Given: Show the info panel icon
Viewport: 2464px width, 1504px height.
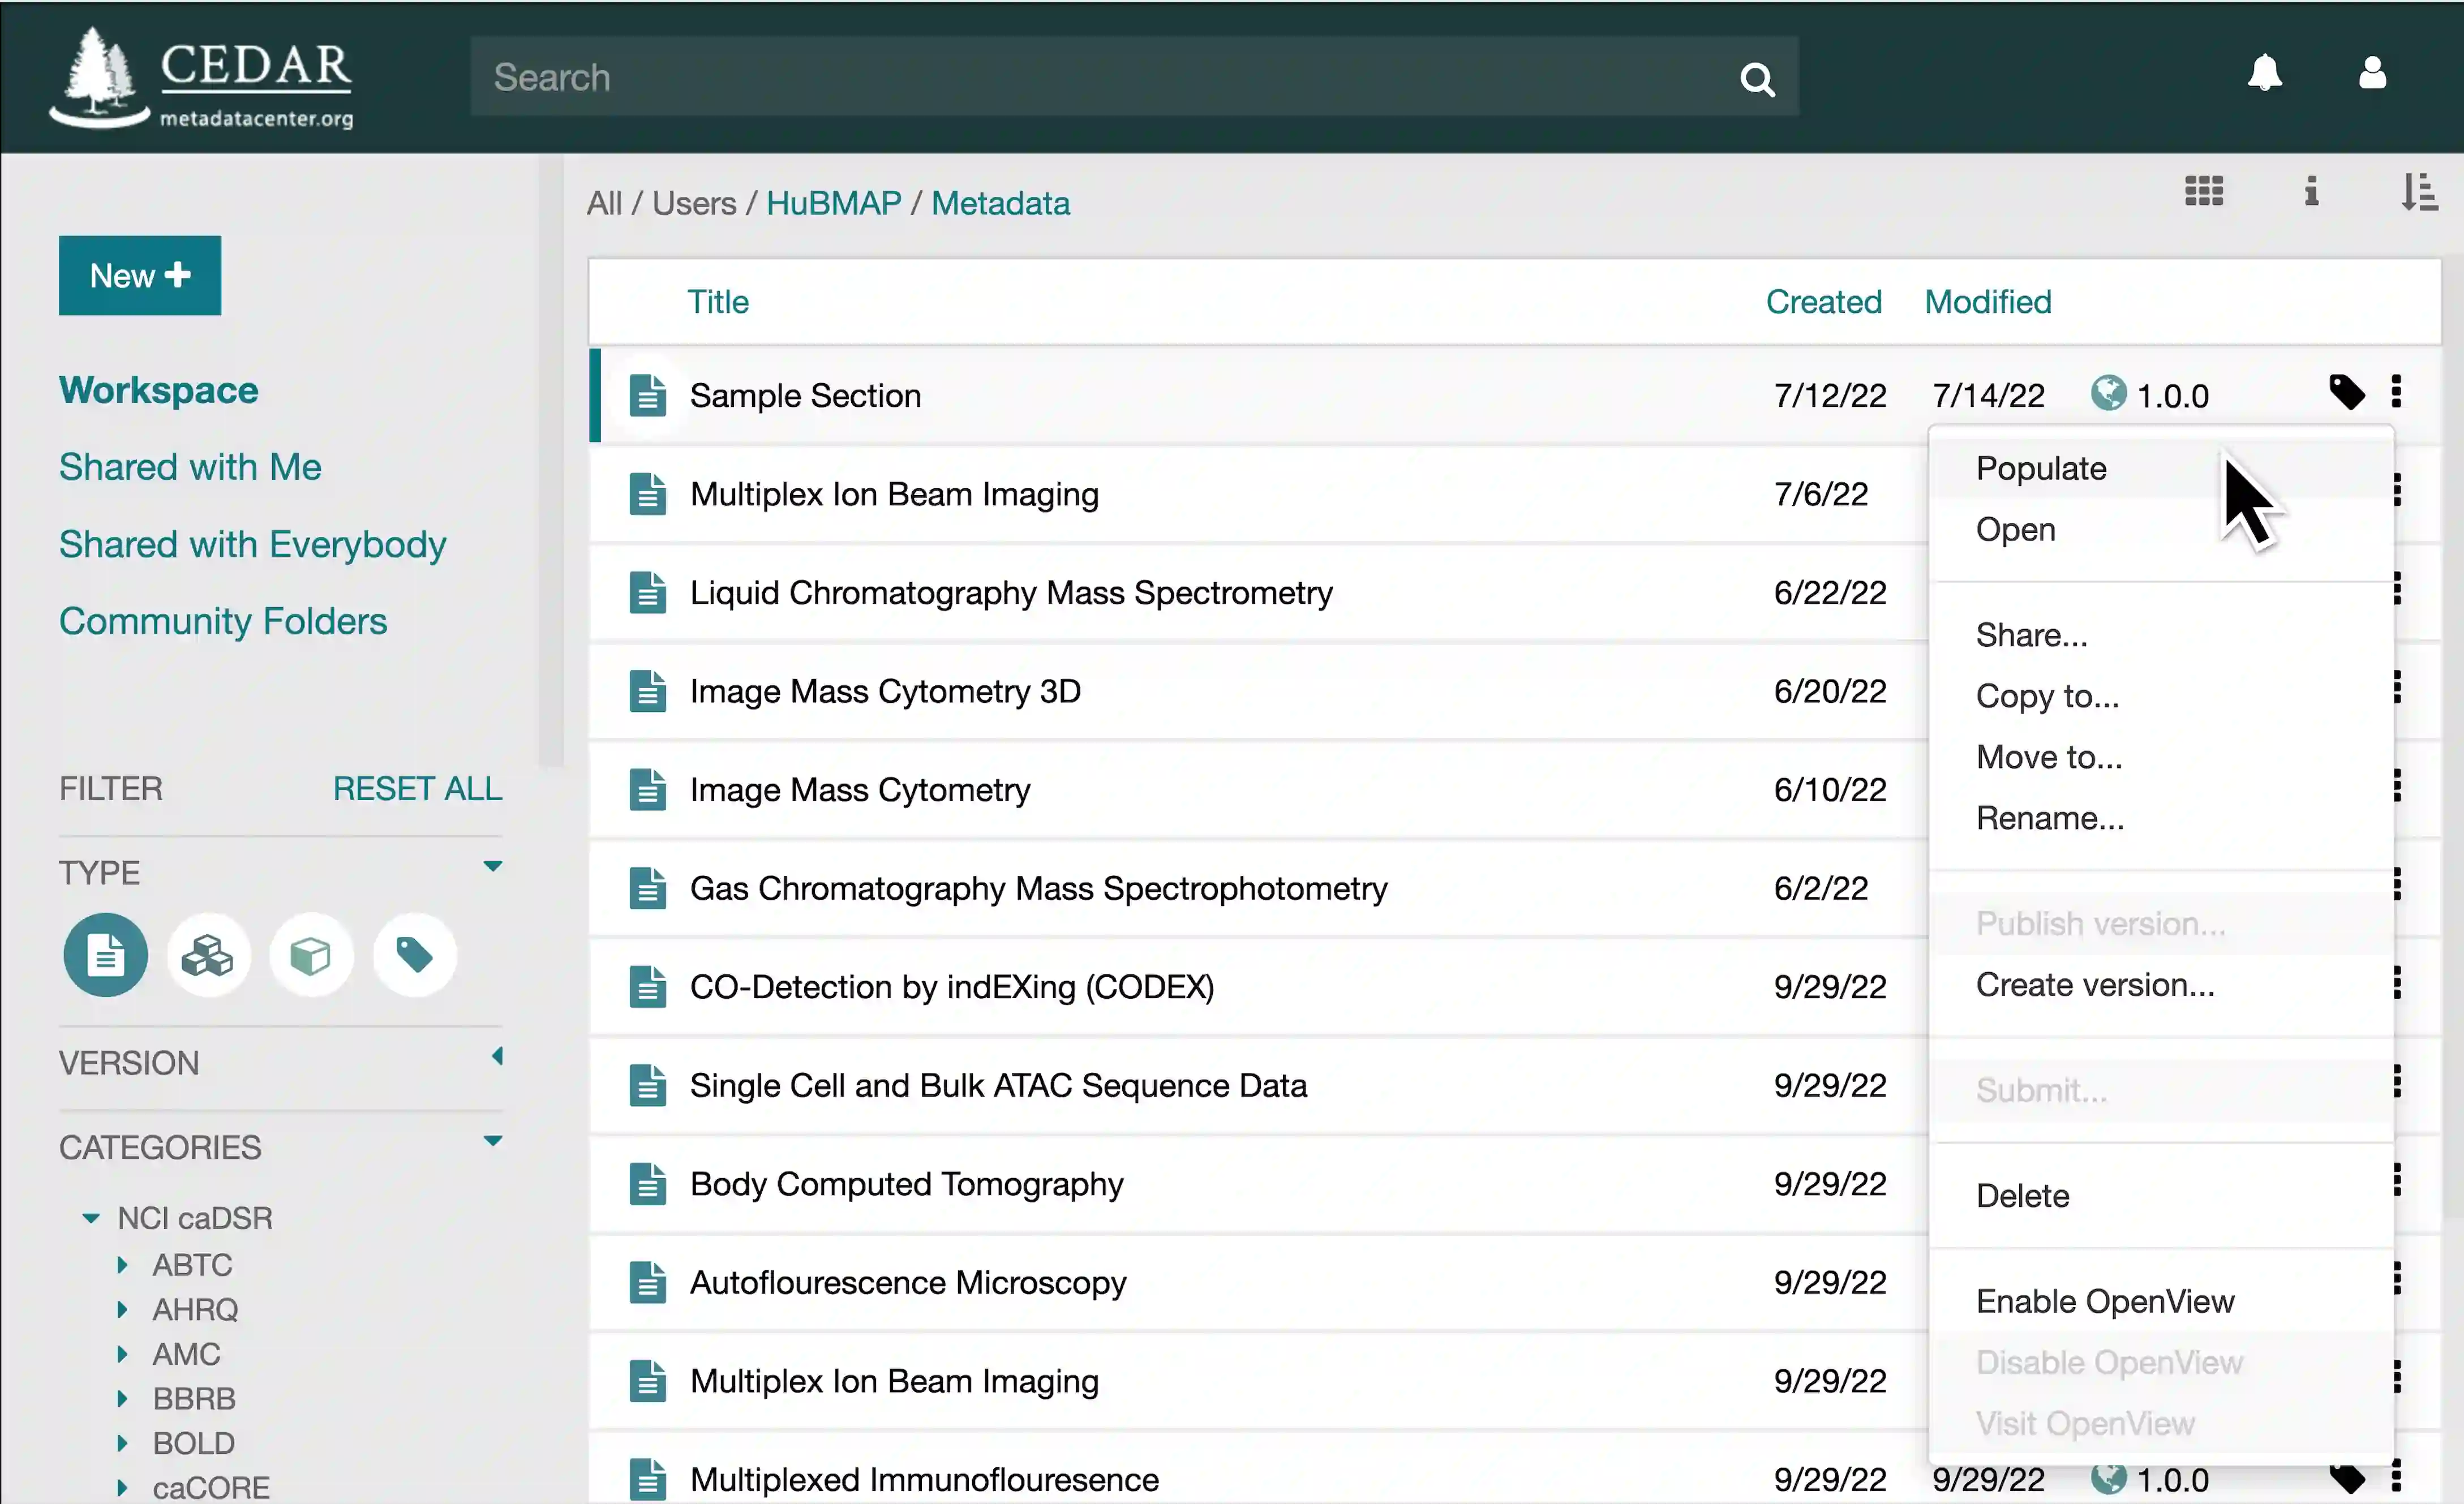Looking at the screenshot, I should click(2311, 191).
